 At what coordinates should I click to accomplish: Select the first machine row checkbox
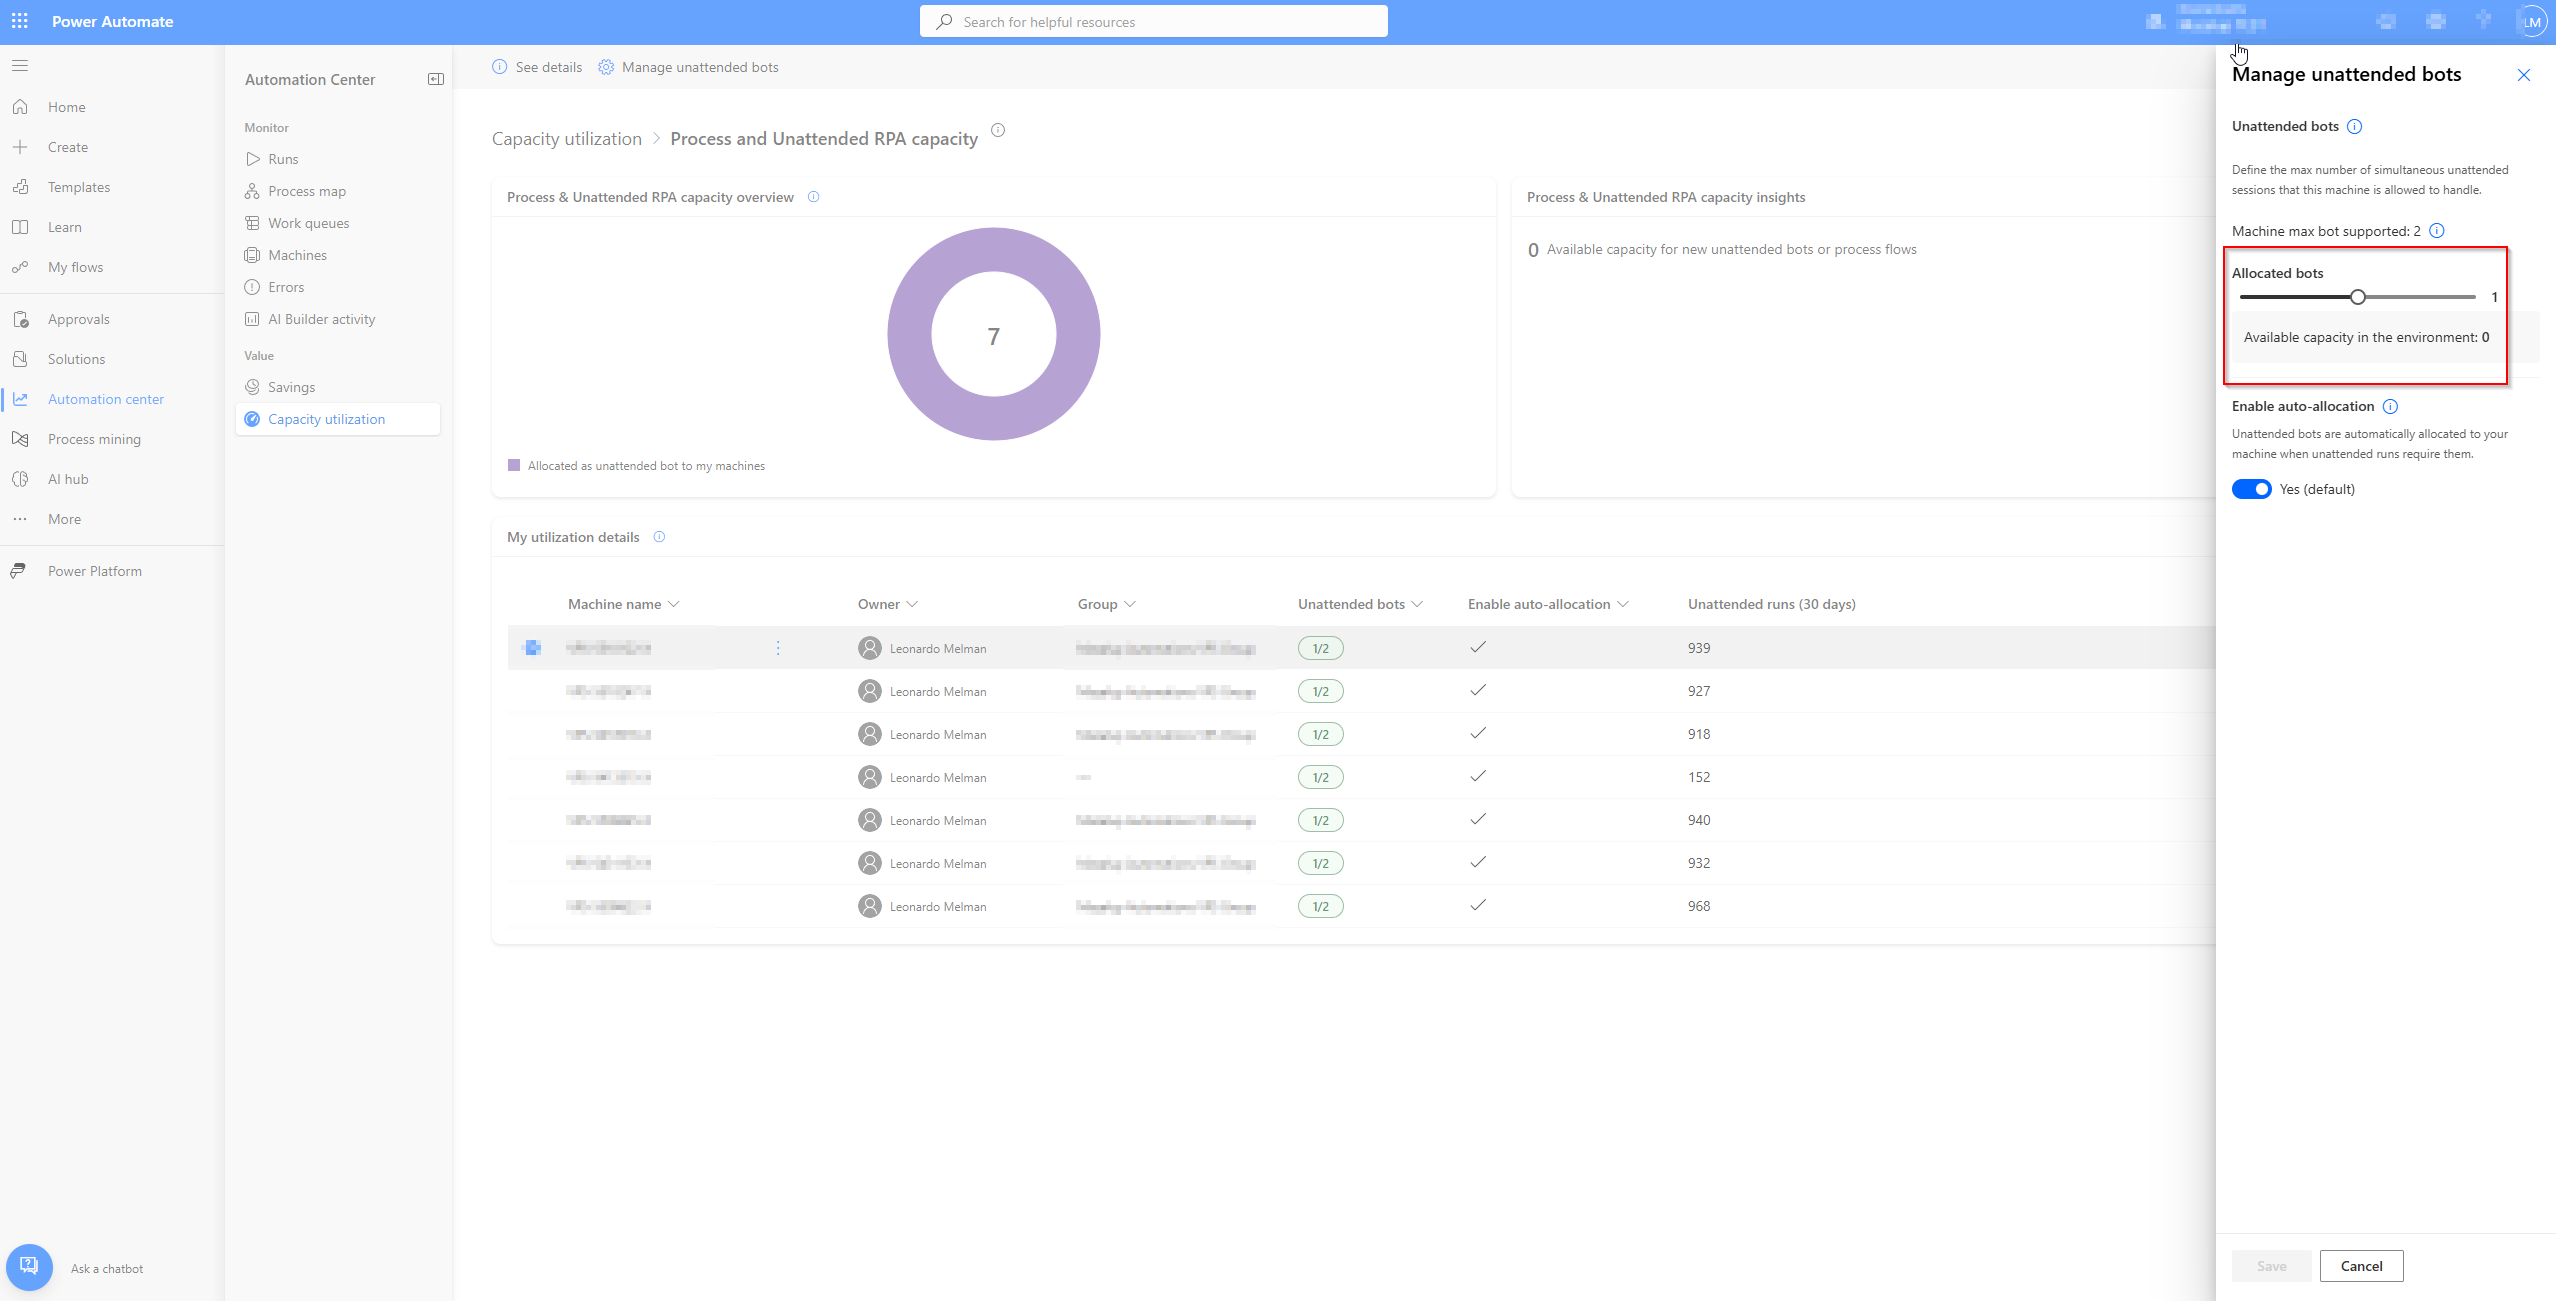pyautogui.click(x=532, y=648)
